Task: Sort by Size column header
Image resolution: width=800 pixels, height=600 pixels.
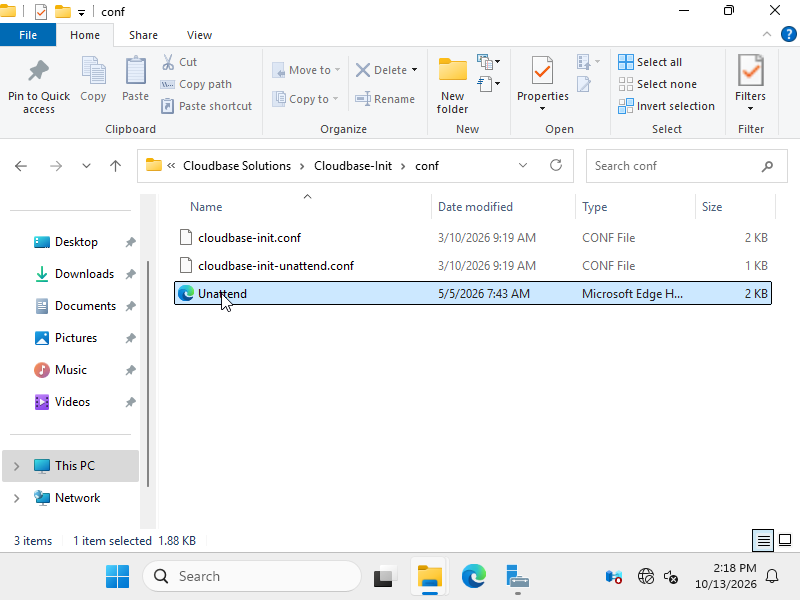Action: point(712,207)
